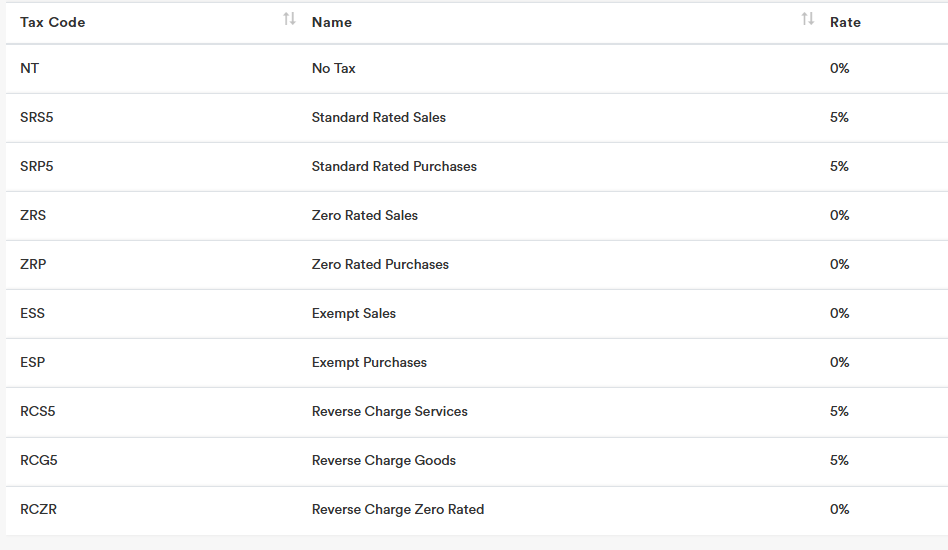Image resolution: width=948 pixels, height=550 pixels.
Task: Click the 0% rate in the Exempt Sales row
Action: click(839, 314)
